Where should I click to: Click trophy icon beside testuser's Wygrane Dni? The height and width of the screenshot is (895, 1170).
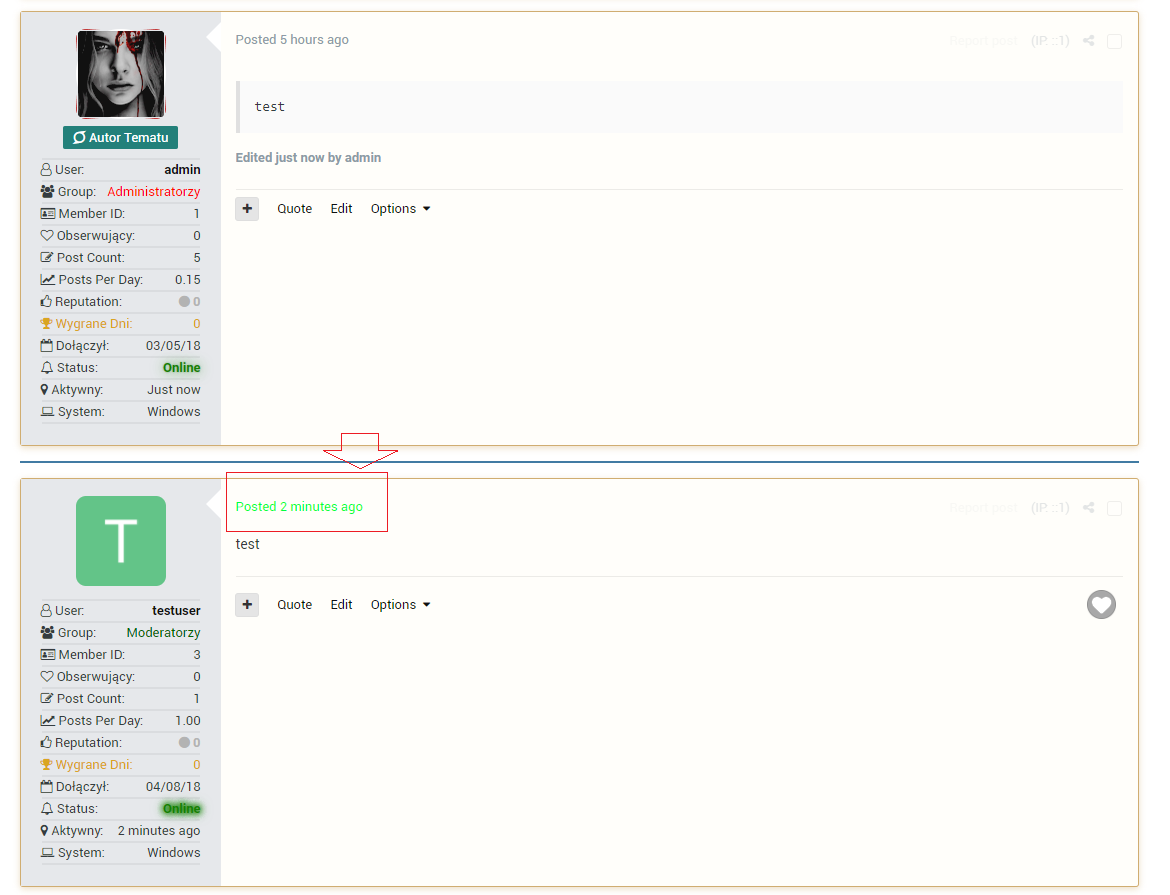46,765
